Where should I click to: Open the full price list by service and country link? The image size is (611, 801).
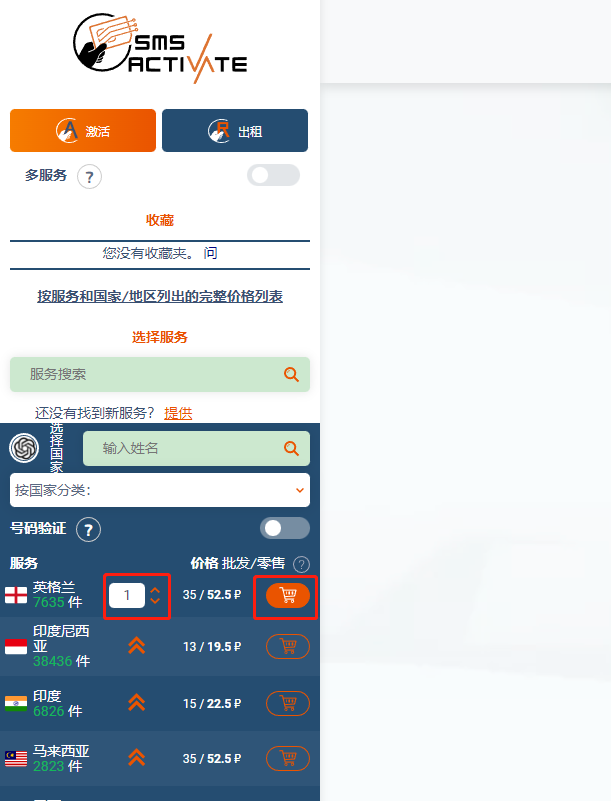[x=160, y=296]
